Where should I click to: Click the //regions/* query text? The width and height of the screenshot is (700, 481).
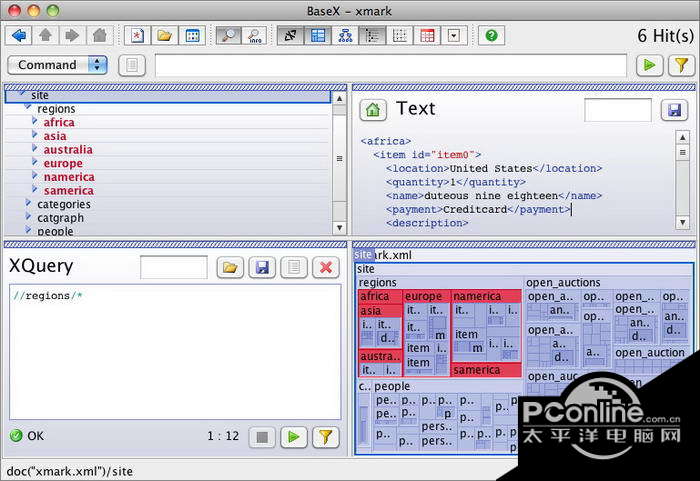[x=48, y=296]
